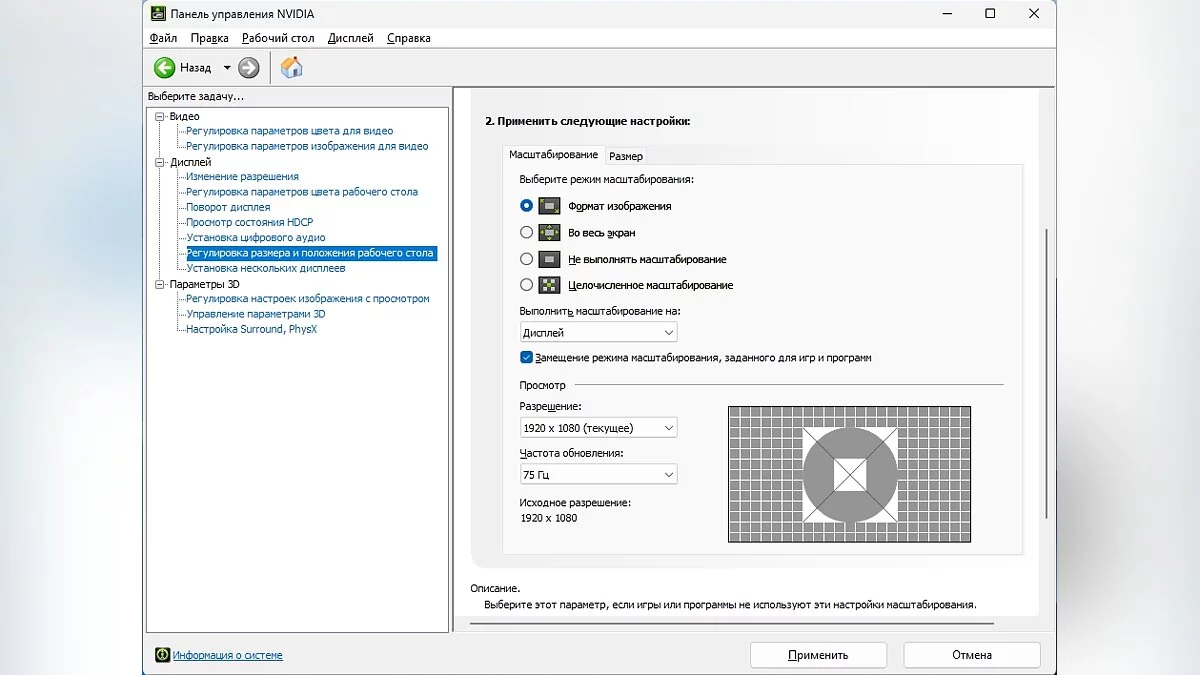
Task: Open the "Информация о системе" link
Action: click(x=227, y=655)
